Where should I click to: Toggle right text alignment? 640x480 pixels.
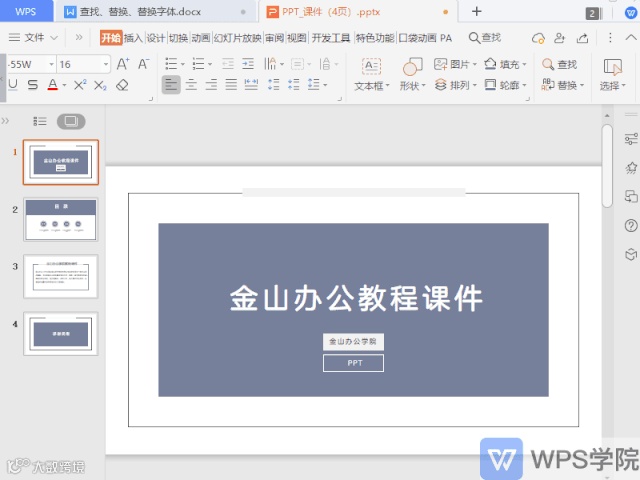pyautogui.click(x=211, y=85)
